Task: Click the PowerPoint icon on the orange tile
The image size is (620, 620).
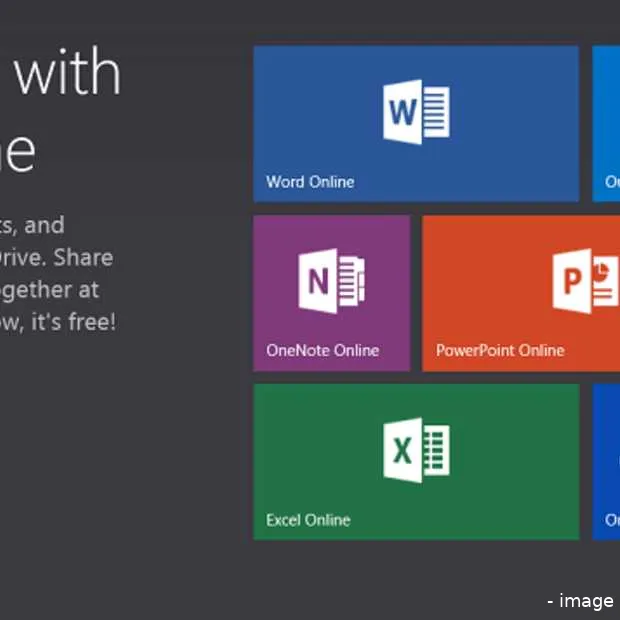Action: [586, 281]
